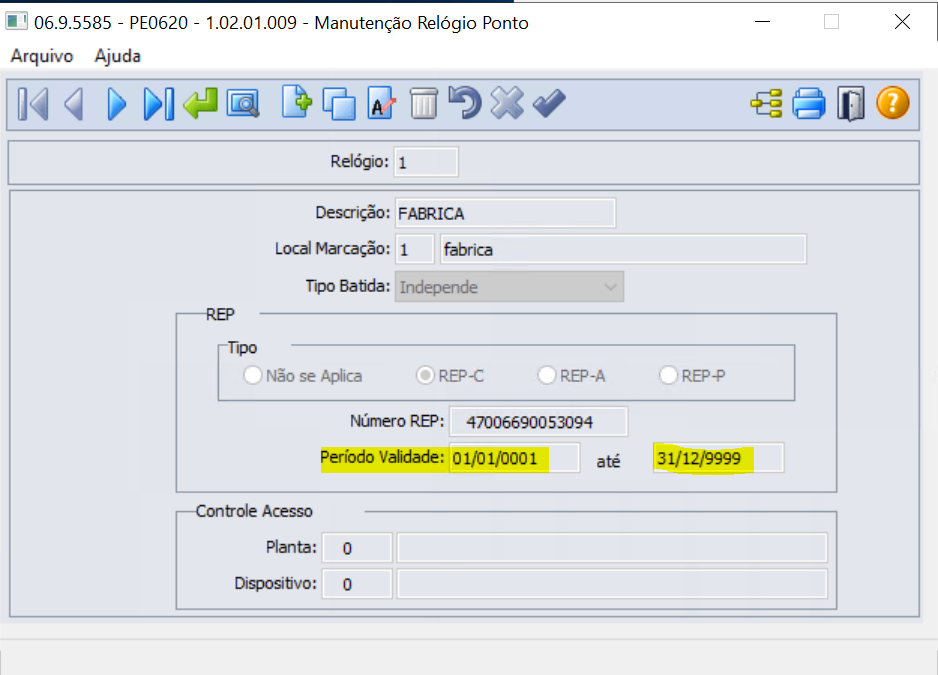This screenshot has width=938, height=675.
Task: Click the Período Validade label
Action: tap(382, 457)
